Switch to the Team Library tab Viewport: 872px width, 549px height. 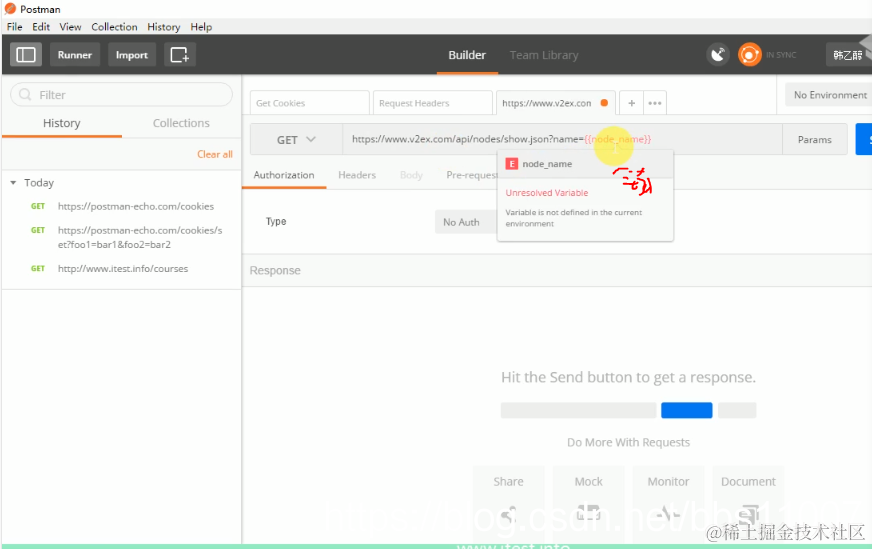pyautogui.click(x=544, y=55)
